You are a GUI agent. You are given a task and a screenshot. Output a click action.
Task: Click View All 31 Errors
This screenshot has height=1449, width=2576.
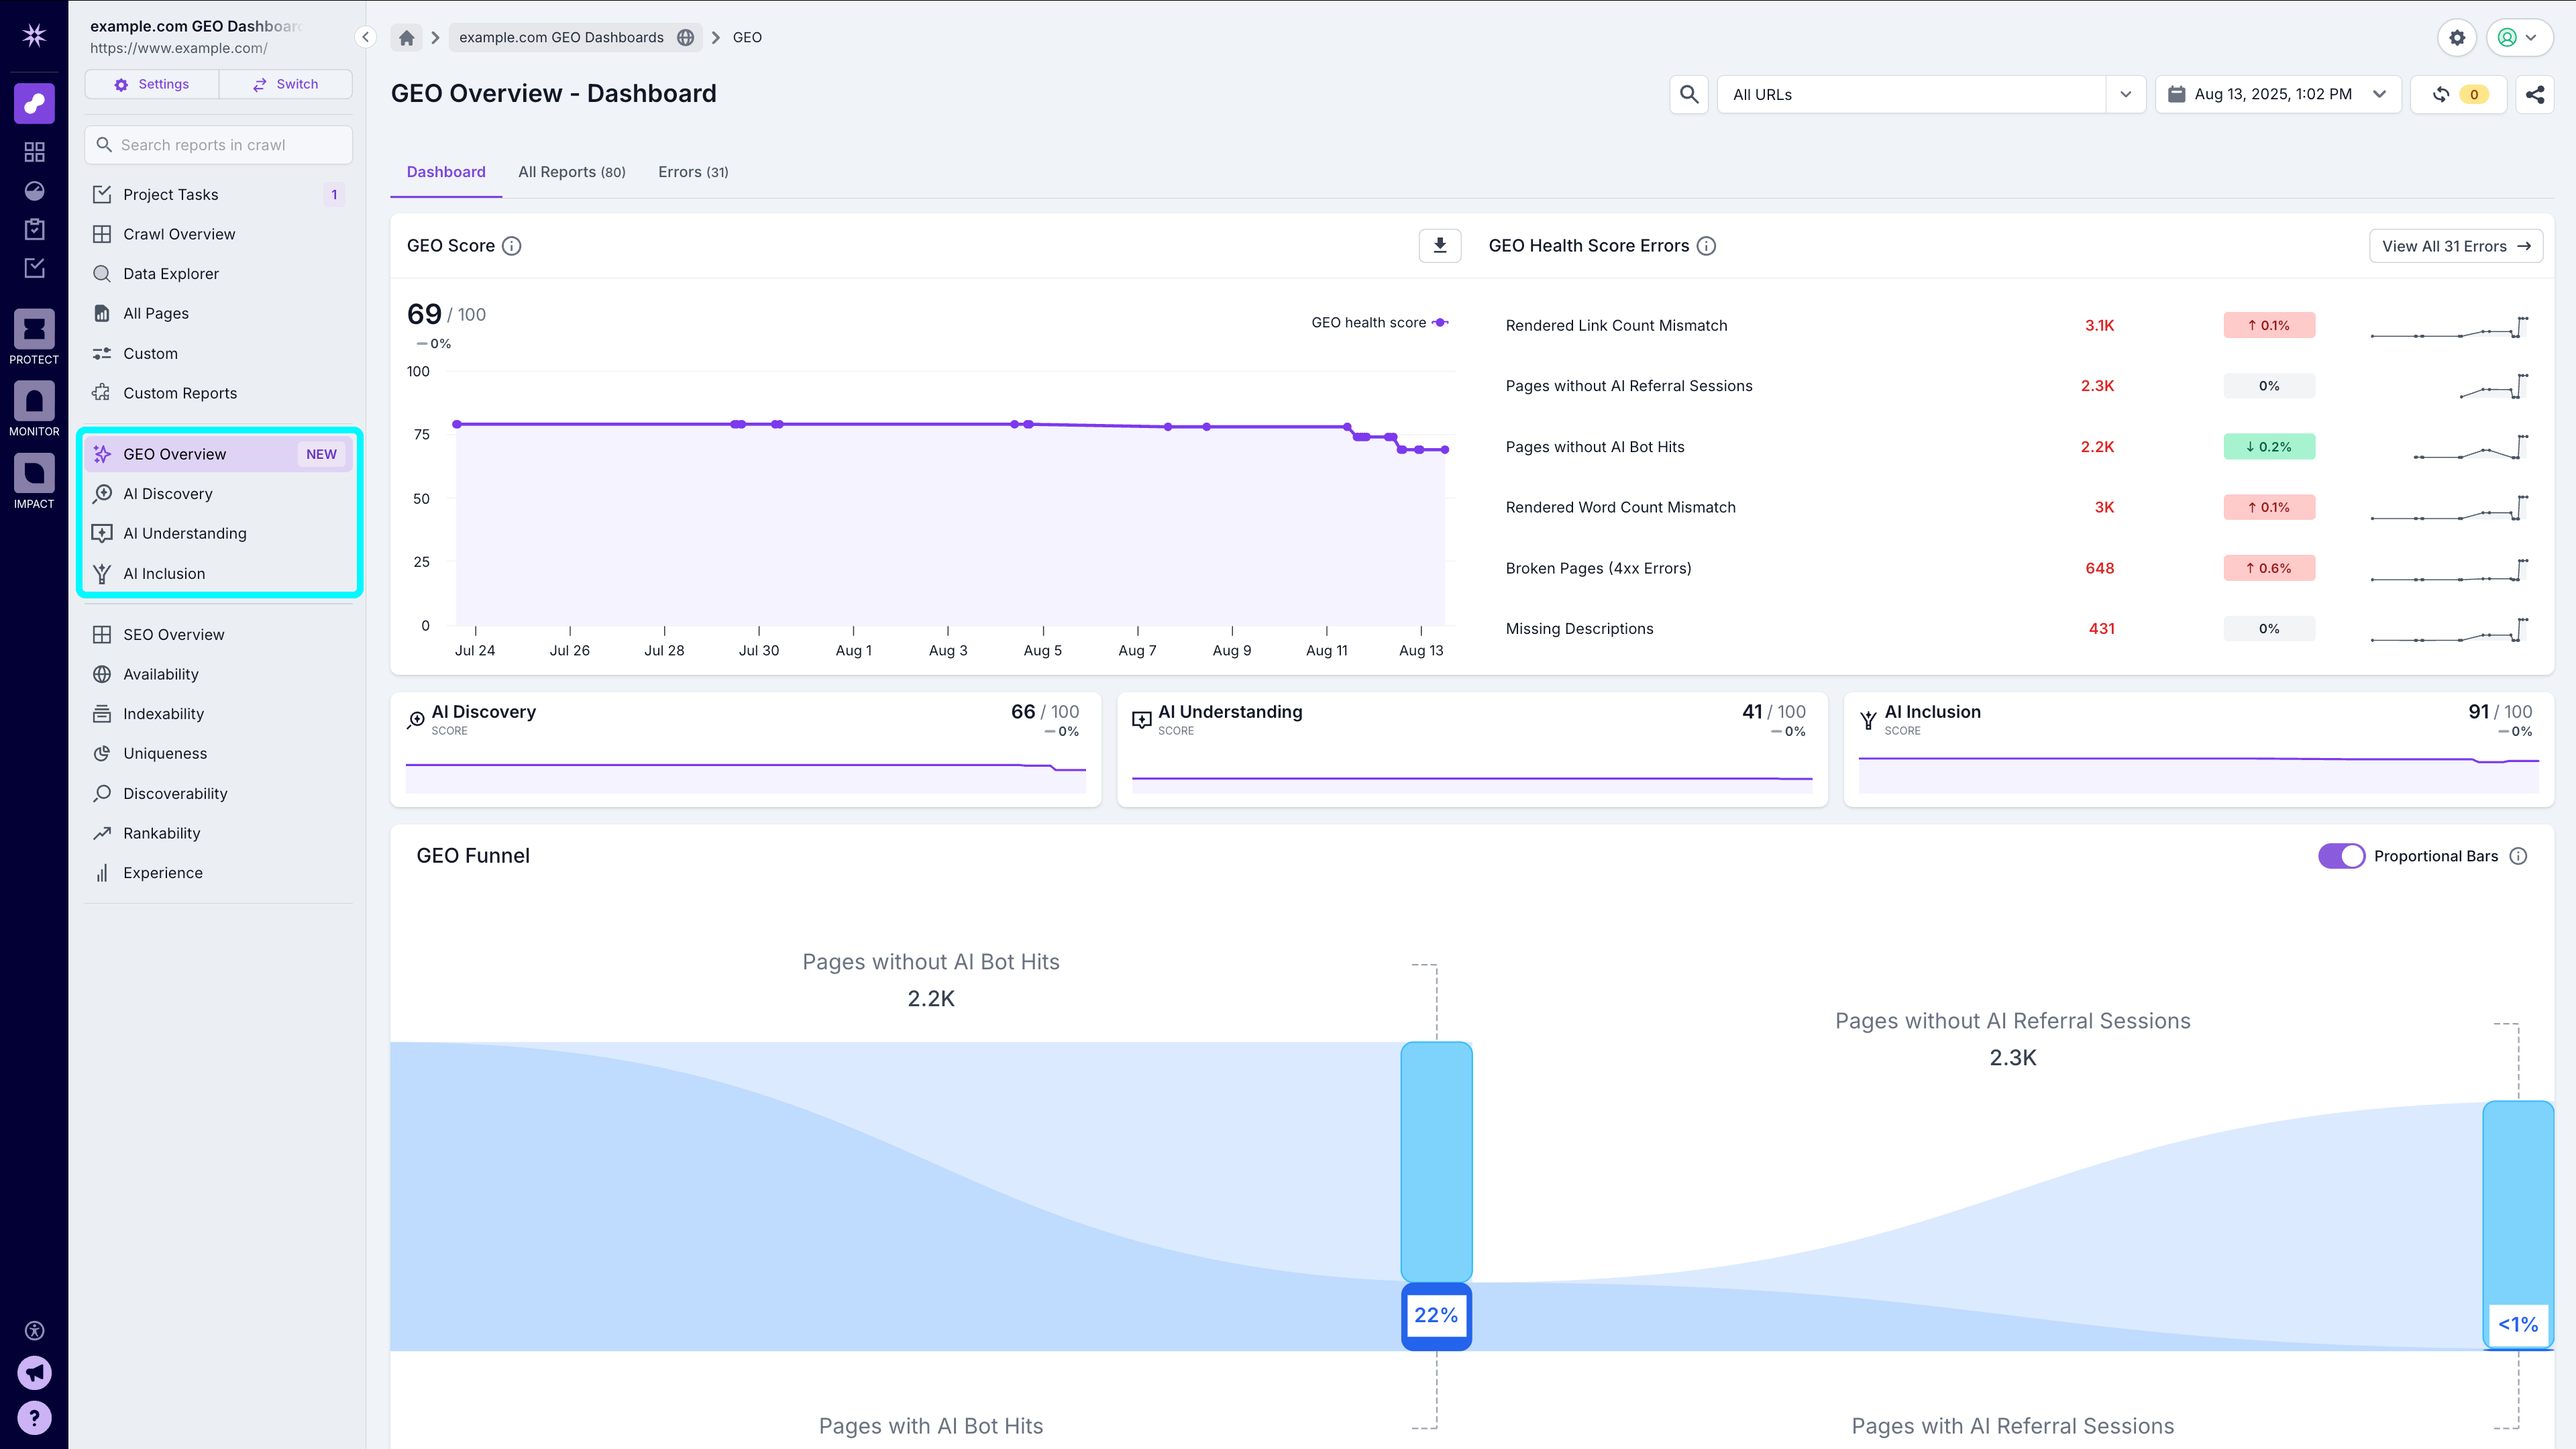(2456, 245)
